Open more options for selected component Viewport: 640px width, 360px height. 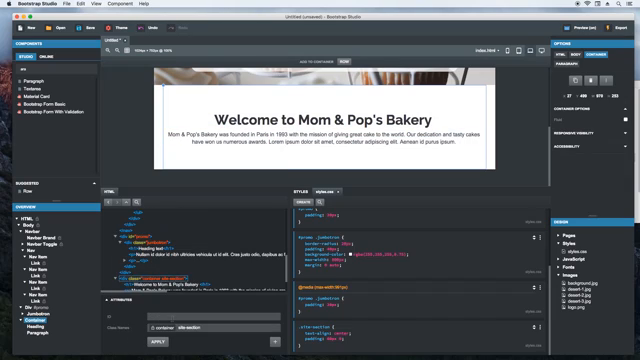(606, 80)
